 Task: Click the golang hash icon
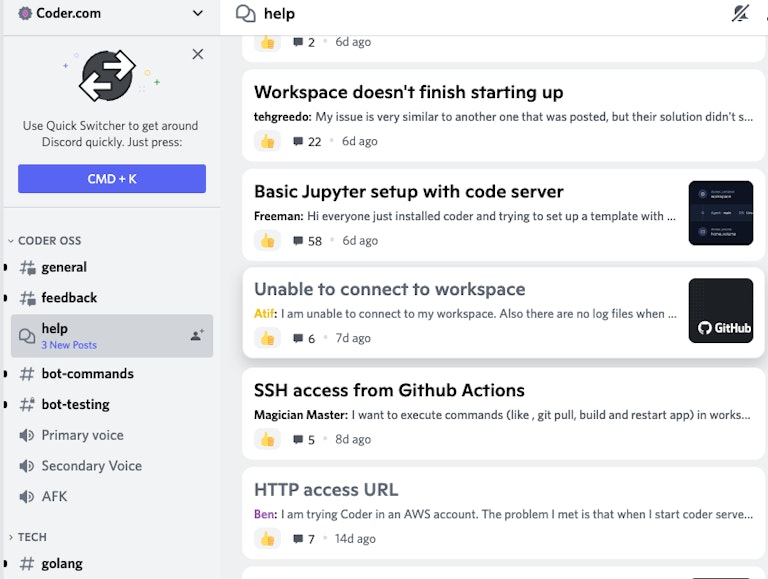point(27,564)
